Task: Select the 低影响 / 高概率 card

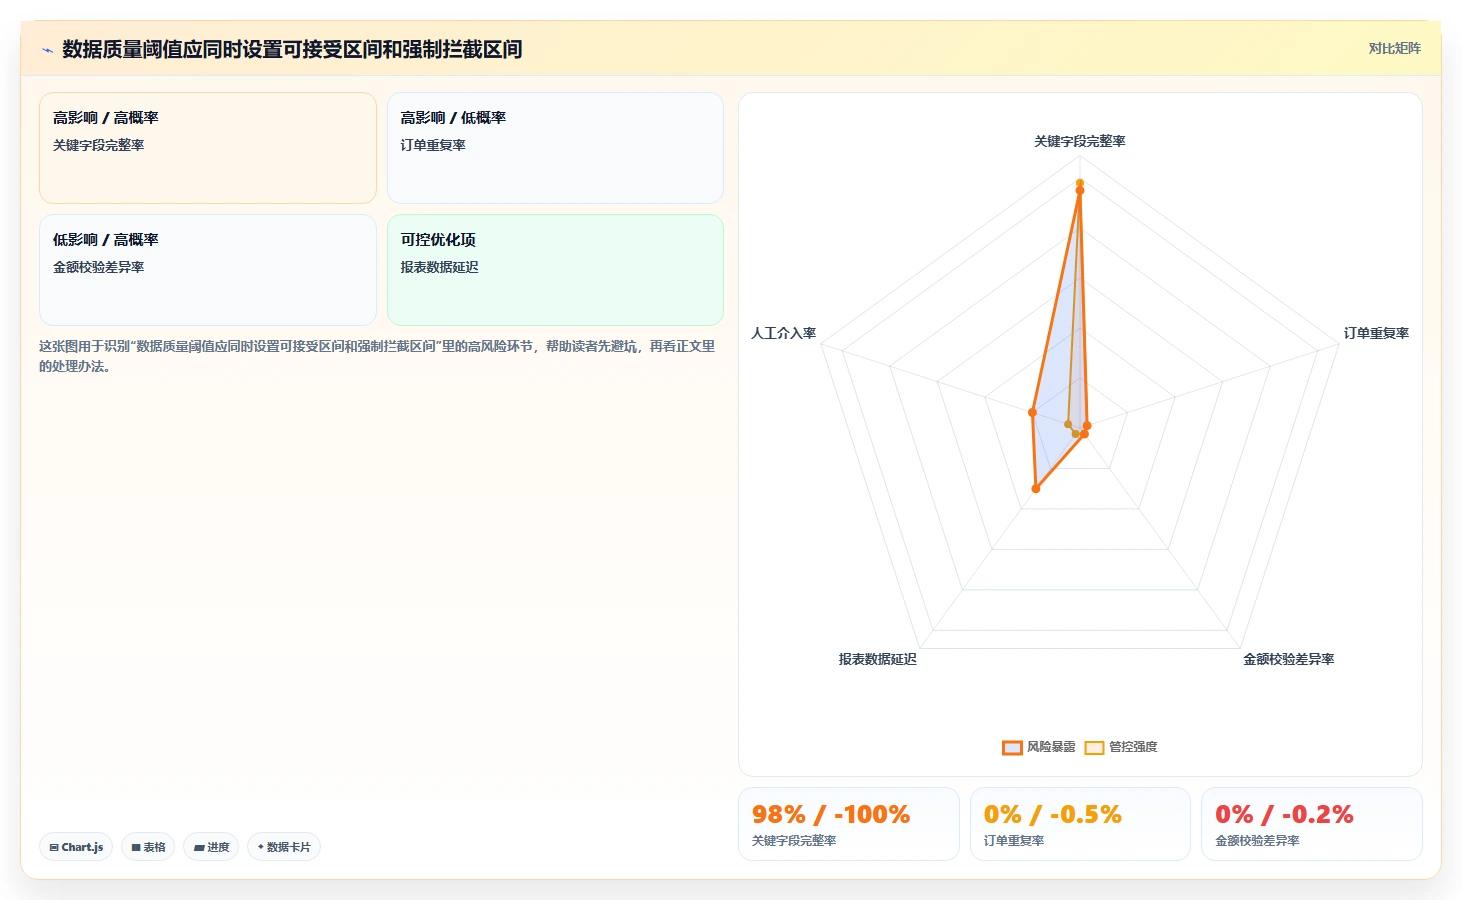Action: (x=208, y=270)
